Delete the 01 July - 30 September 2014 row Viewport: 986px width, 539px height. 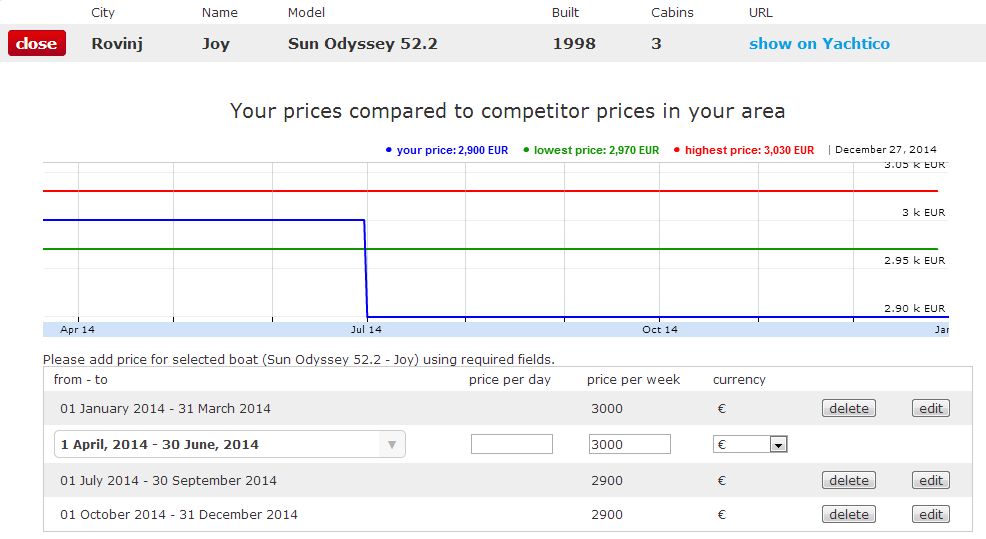coord(848,481)
